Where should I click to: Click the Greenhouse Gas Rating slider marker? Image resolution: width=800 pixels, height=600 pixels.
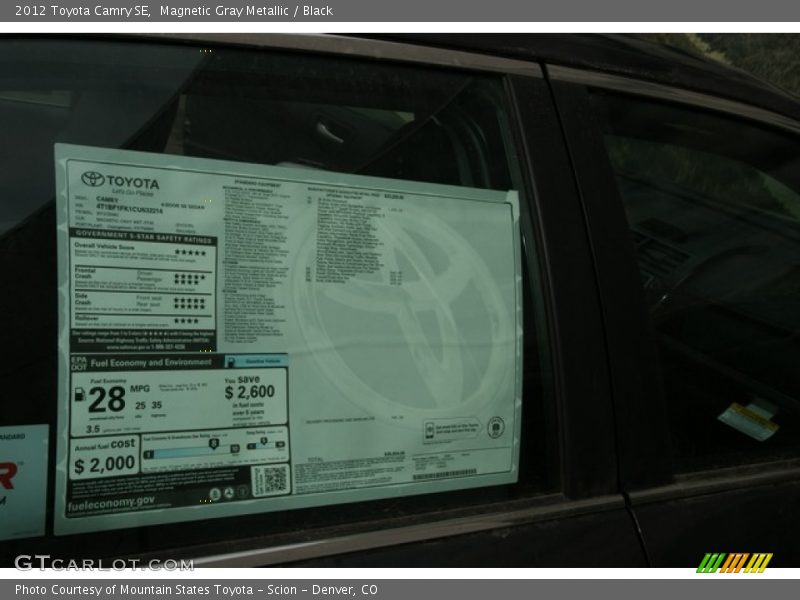tap(213, 443)
